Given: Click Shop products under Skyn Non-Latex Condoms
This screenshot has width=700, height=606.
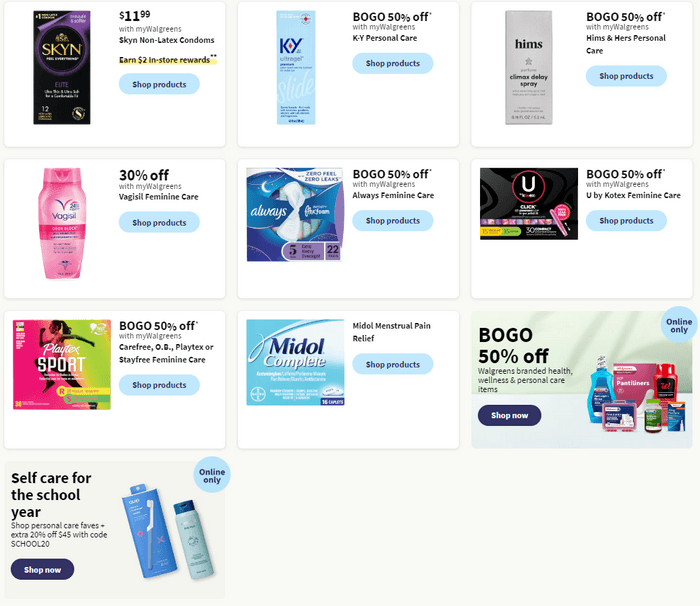Looking at the screenshot, I should point(159,84).
